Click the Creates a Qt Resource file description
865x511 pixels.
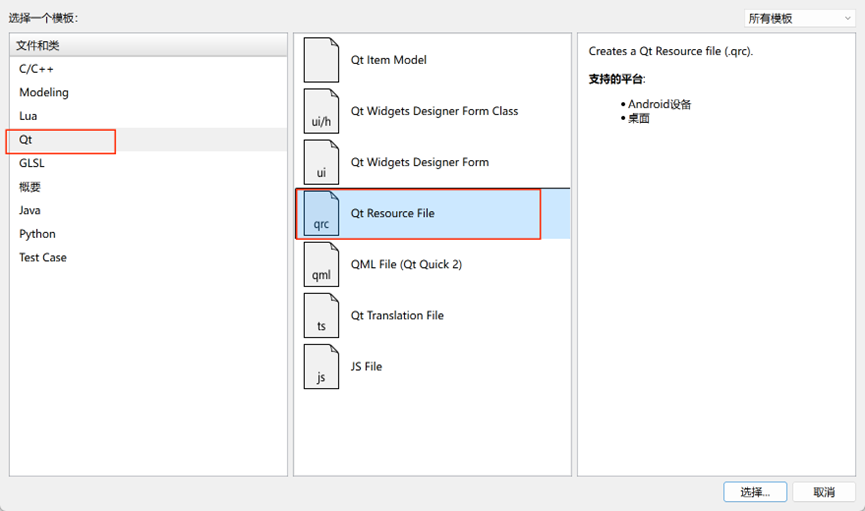670,51
